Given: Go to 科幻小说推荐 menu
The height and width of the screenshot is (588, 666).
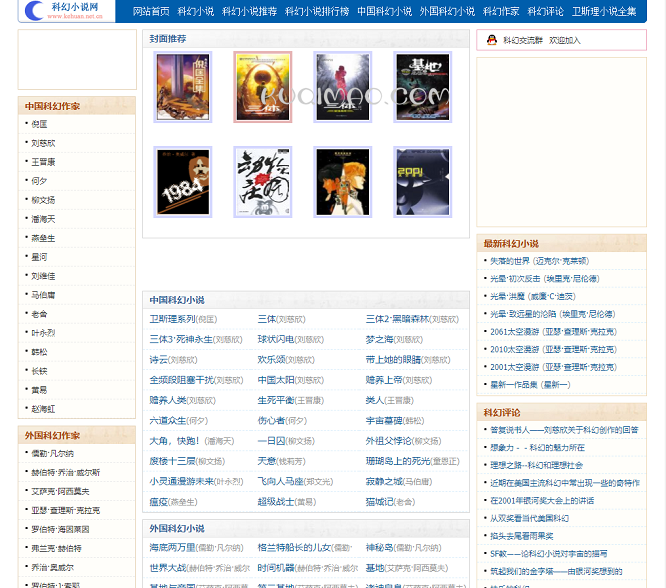Looking at the screenshot, I should coord(249,11).
